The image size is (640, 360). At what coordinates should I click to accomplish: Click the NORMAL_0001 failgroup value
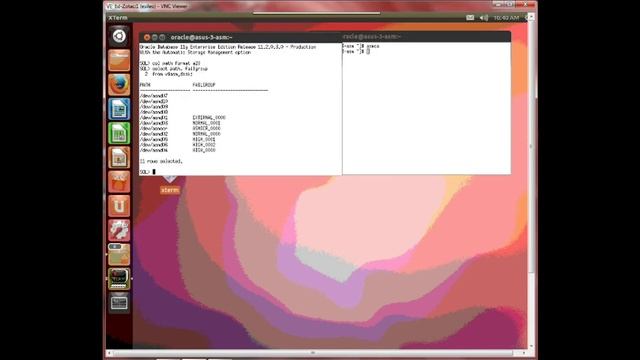coord(207,123)
